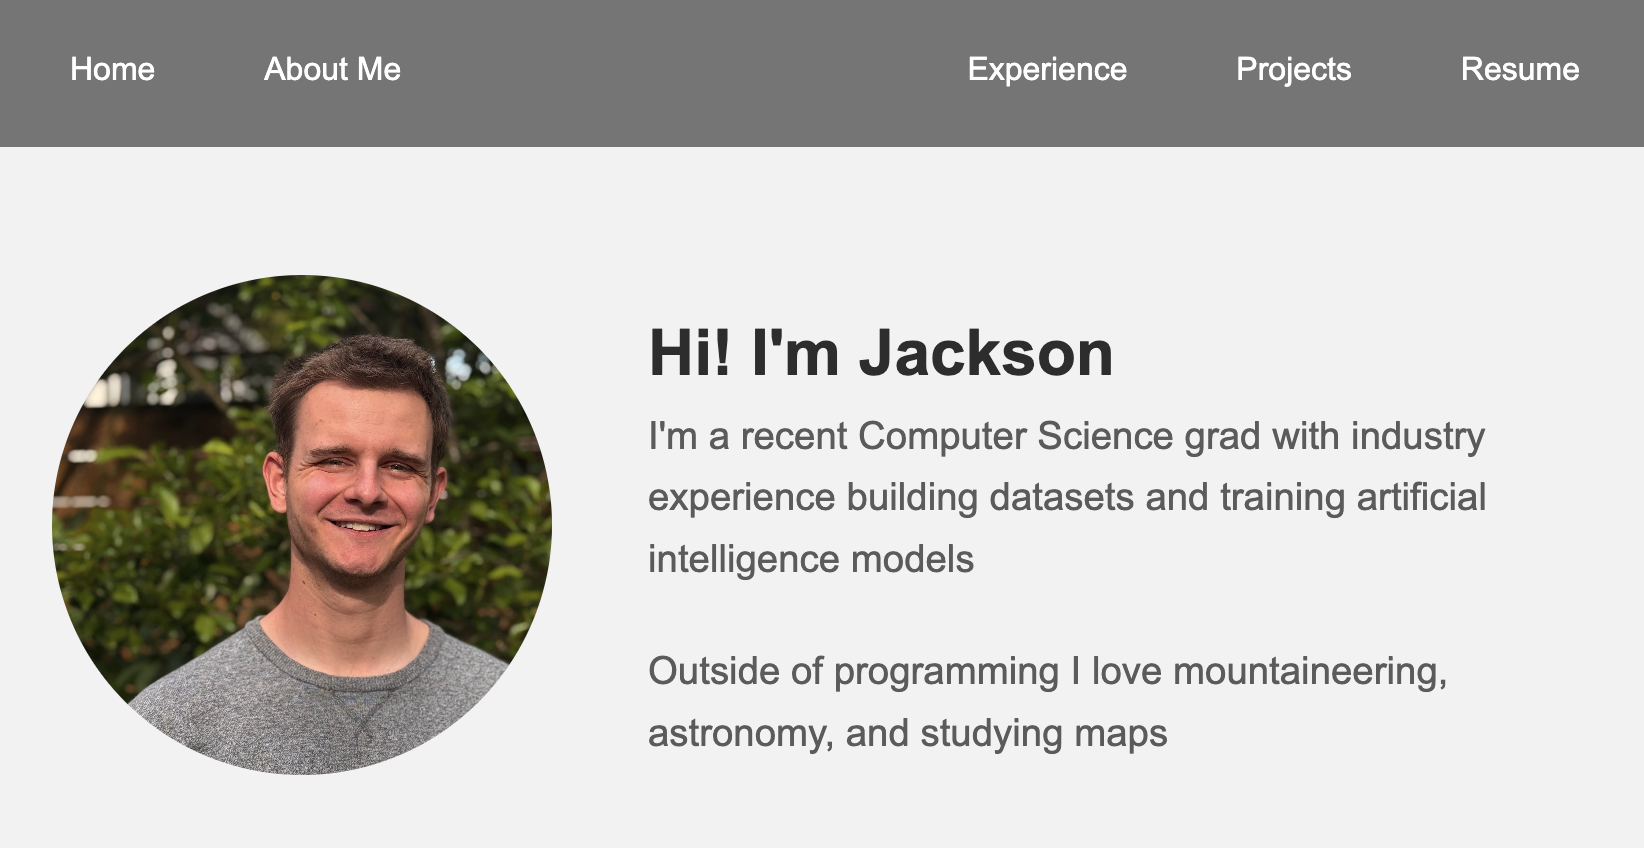Go to the About Me section
The width and height of the screenshot is (1644, 848).
332,69
